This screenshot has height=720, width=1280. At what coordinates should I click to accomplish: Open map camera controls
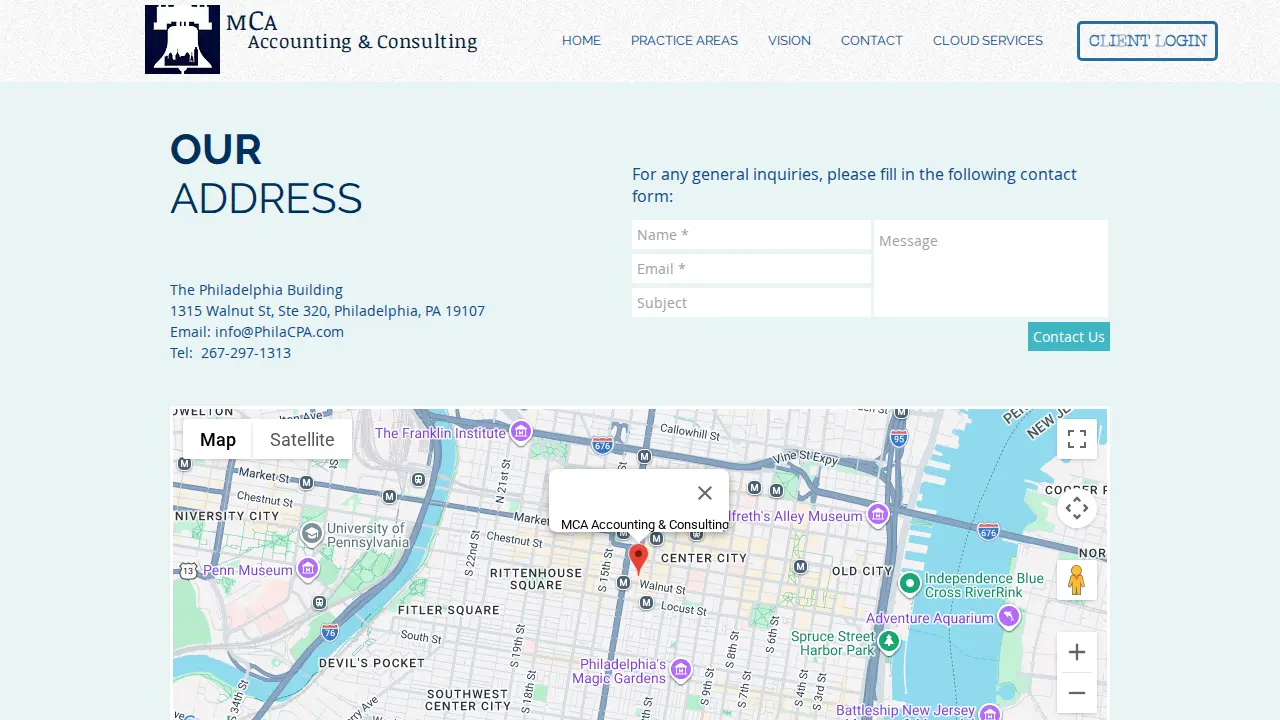[1077, 508]
